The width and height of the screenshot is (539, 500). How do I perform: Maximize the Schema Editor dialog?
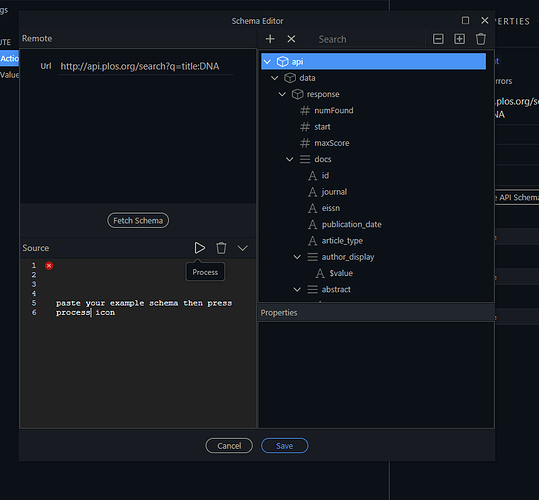[465, 21]
